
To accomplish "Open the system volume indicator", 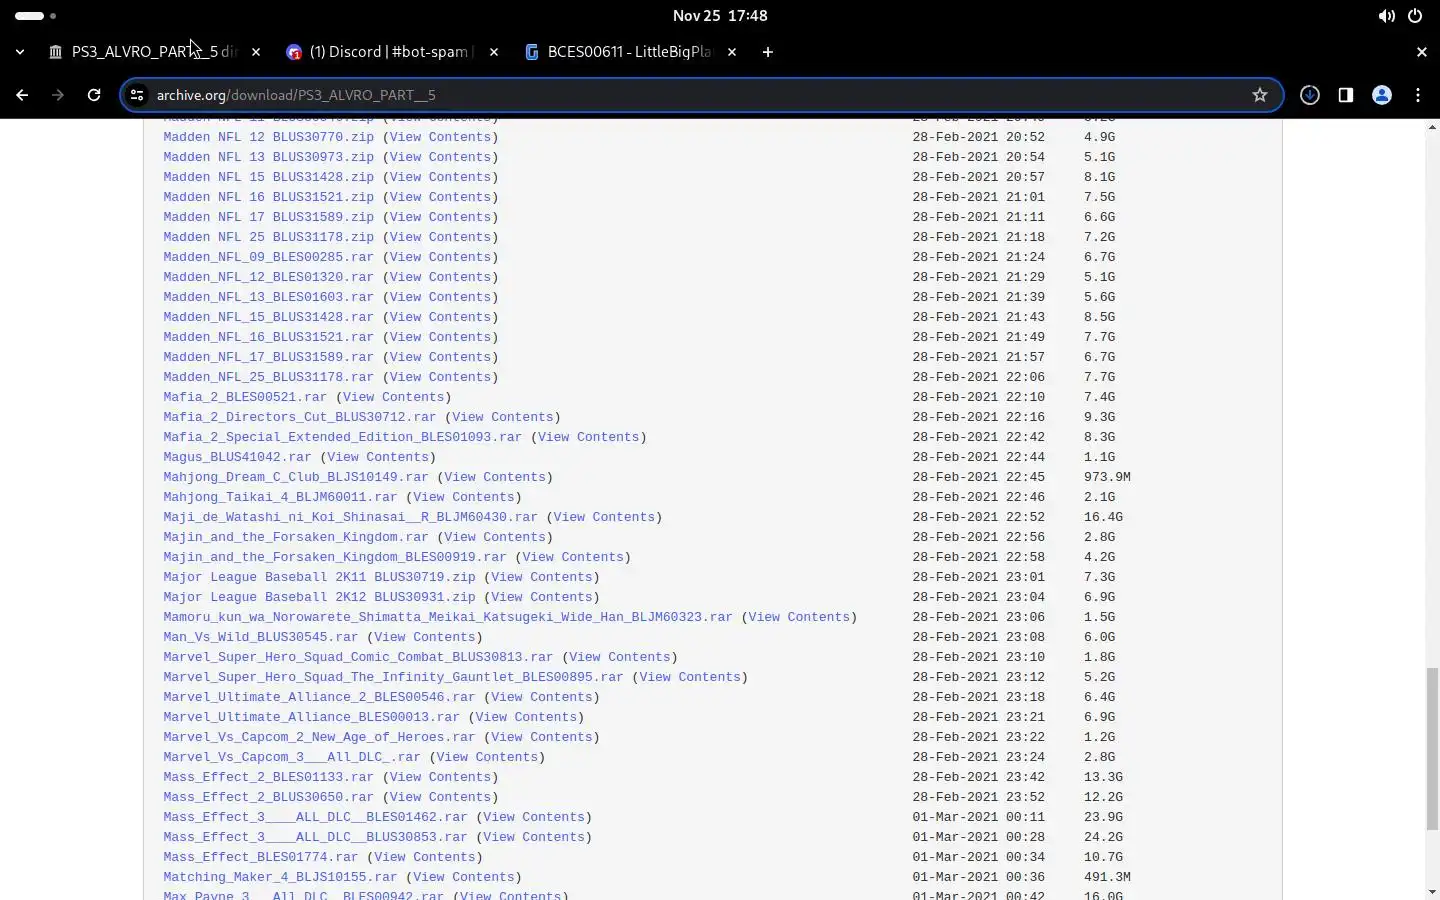I will [x=1387, y=16].
